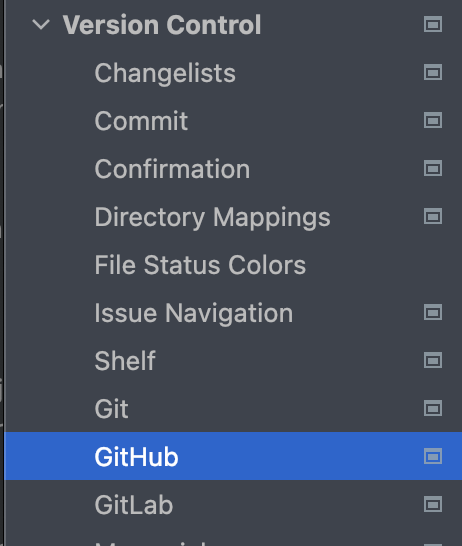Click project-level icon beside Changelists
Image resolution: width=462 pixels, height=546 pixels.
433,72
